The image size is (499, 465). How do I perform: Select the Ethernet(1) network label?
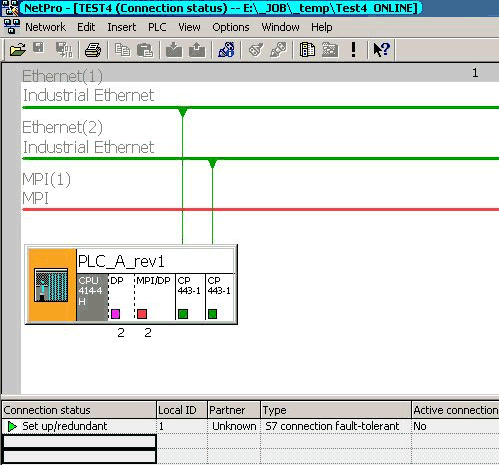62,76
